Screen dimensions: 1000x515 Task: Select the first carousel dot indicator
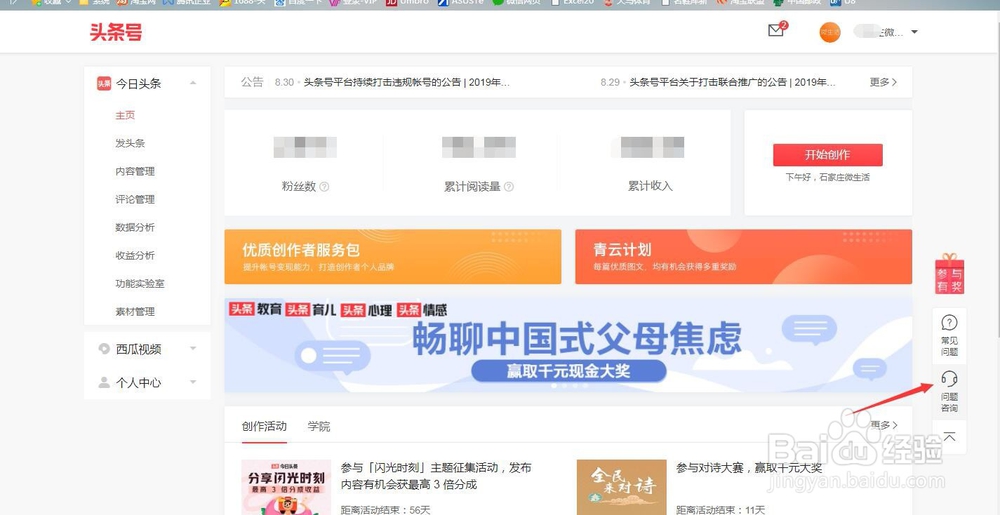tap(554, 386)
